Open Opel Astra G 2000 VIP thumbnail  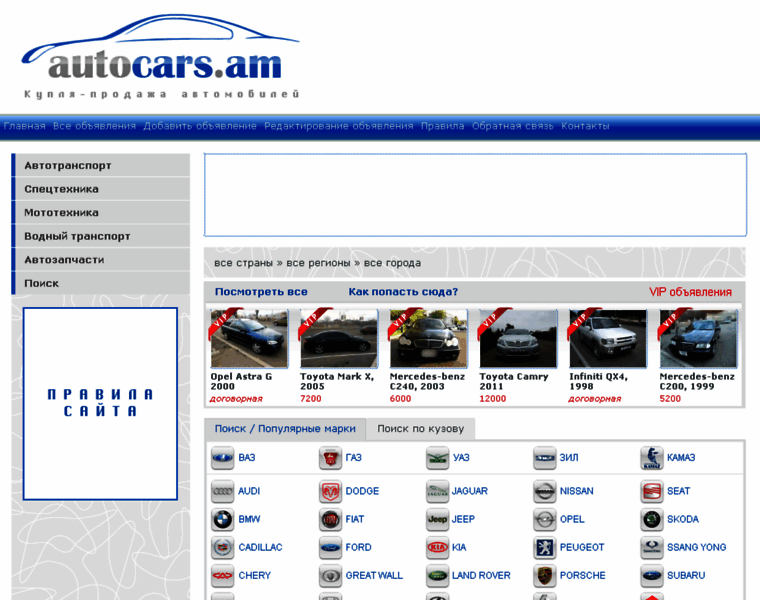[249, 339]
